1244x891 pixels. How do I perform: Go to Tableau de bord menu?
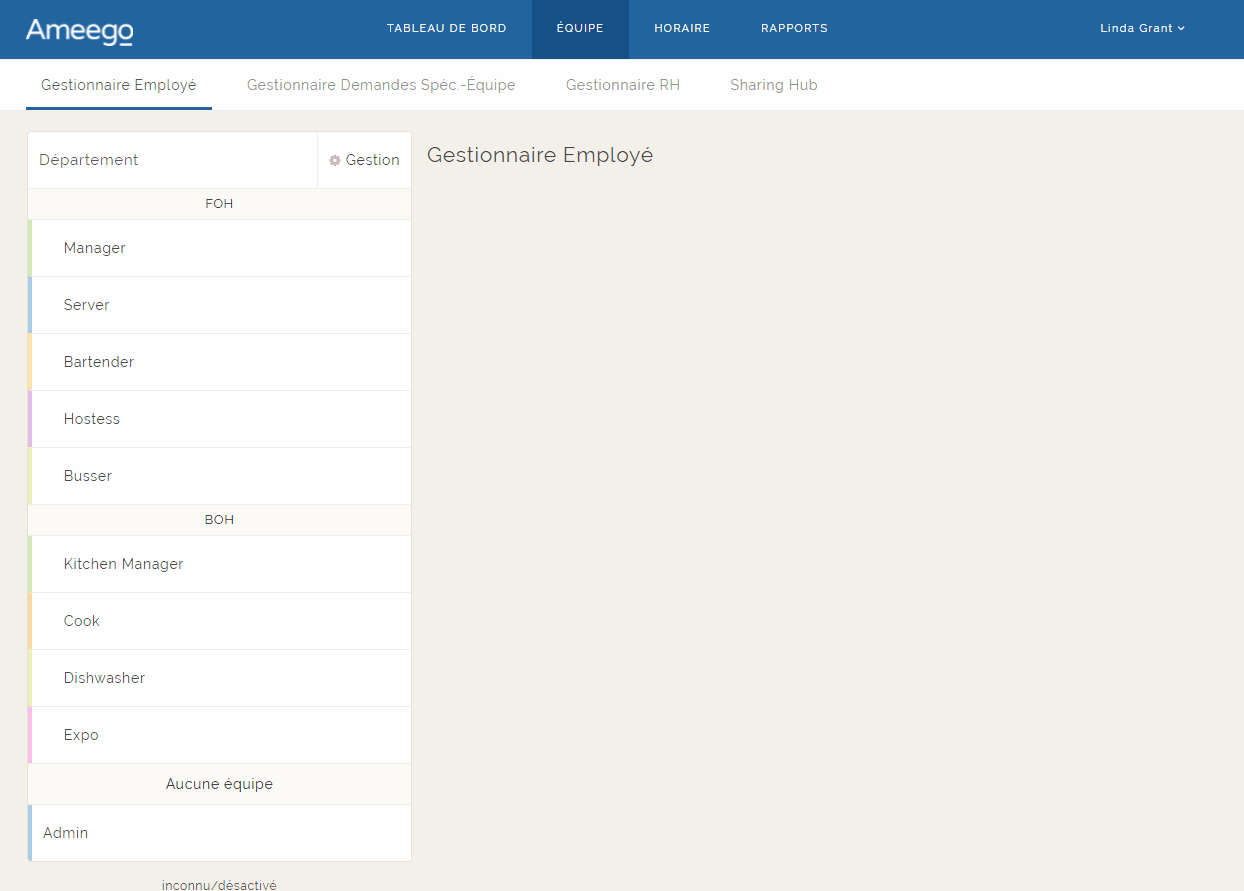point(446,28)
